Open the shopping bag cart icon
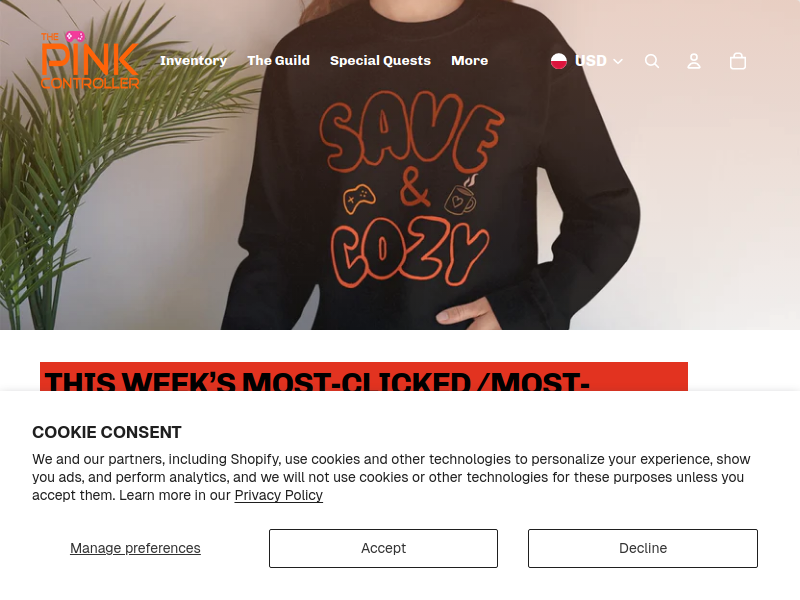 click(738, 61)
